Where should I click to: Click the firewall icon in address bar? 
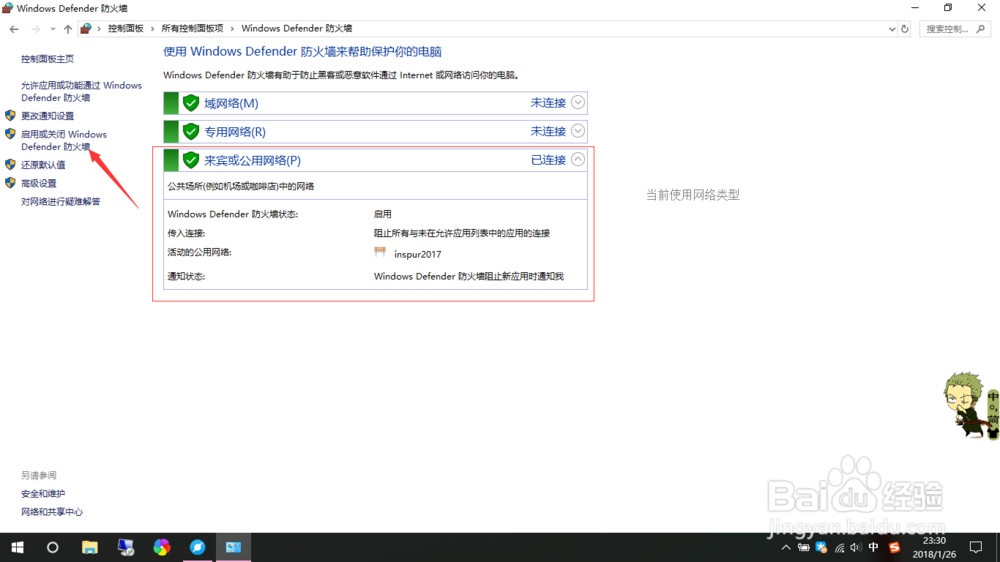click(x=85, y=29)
